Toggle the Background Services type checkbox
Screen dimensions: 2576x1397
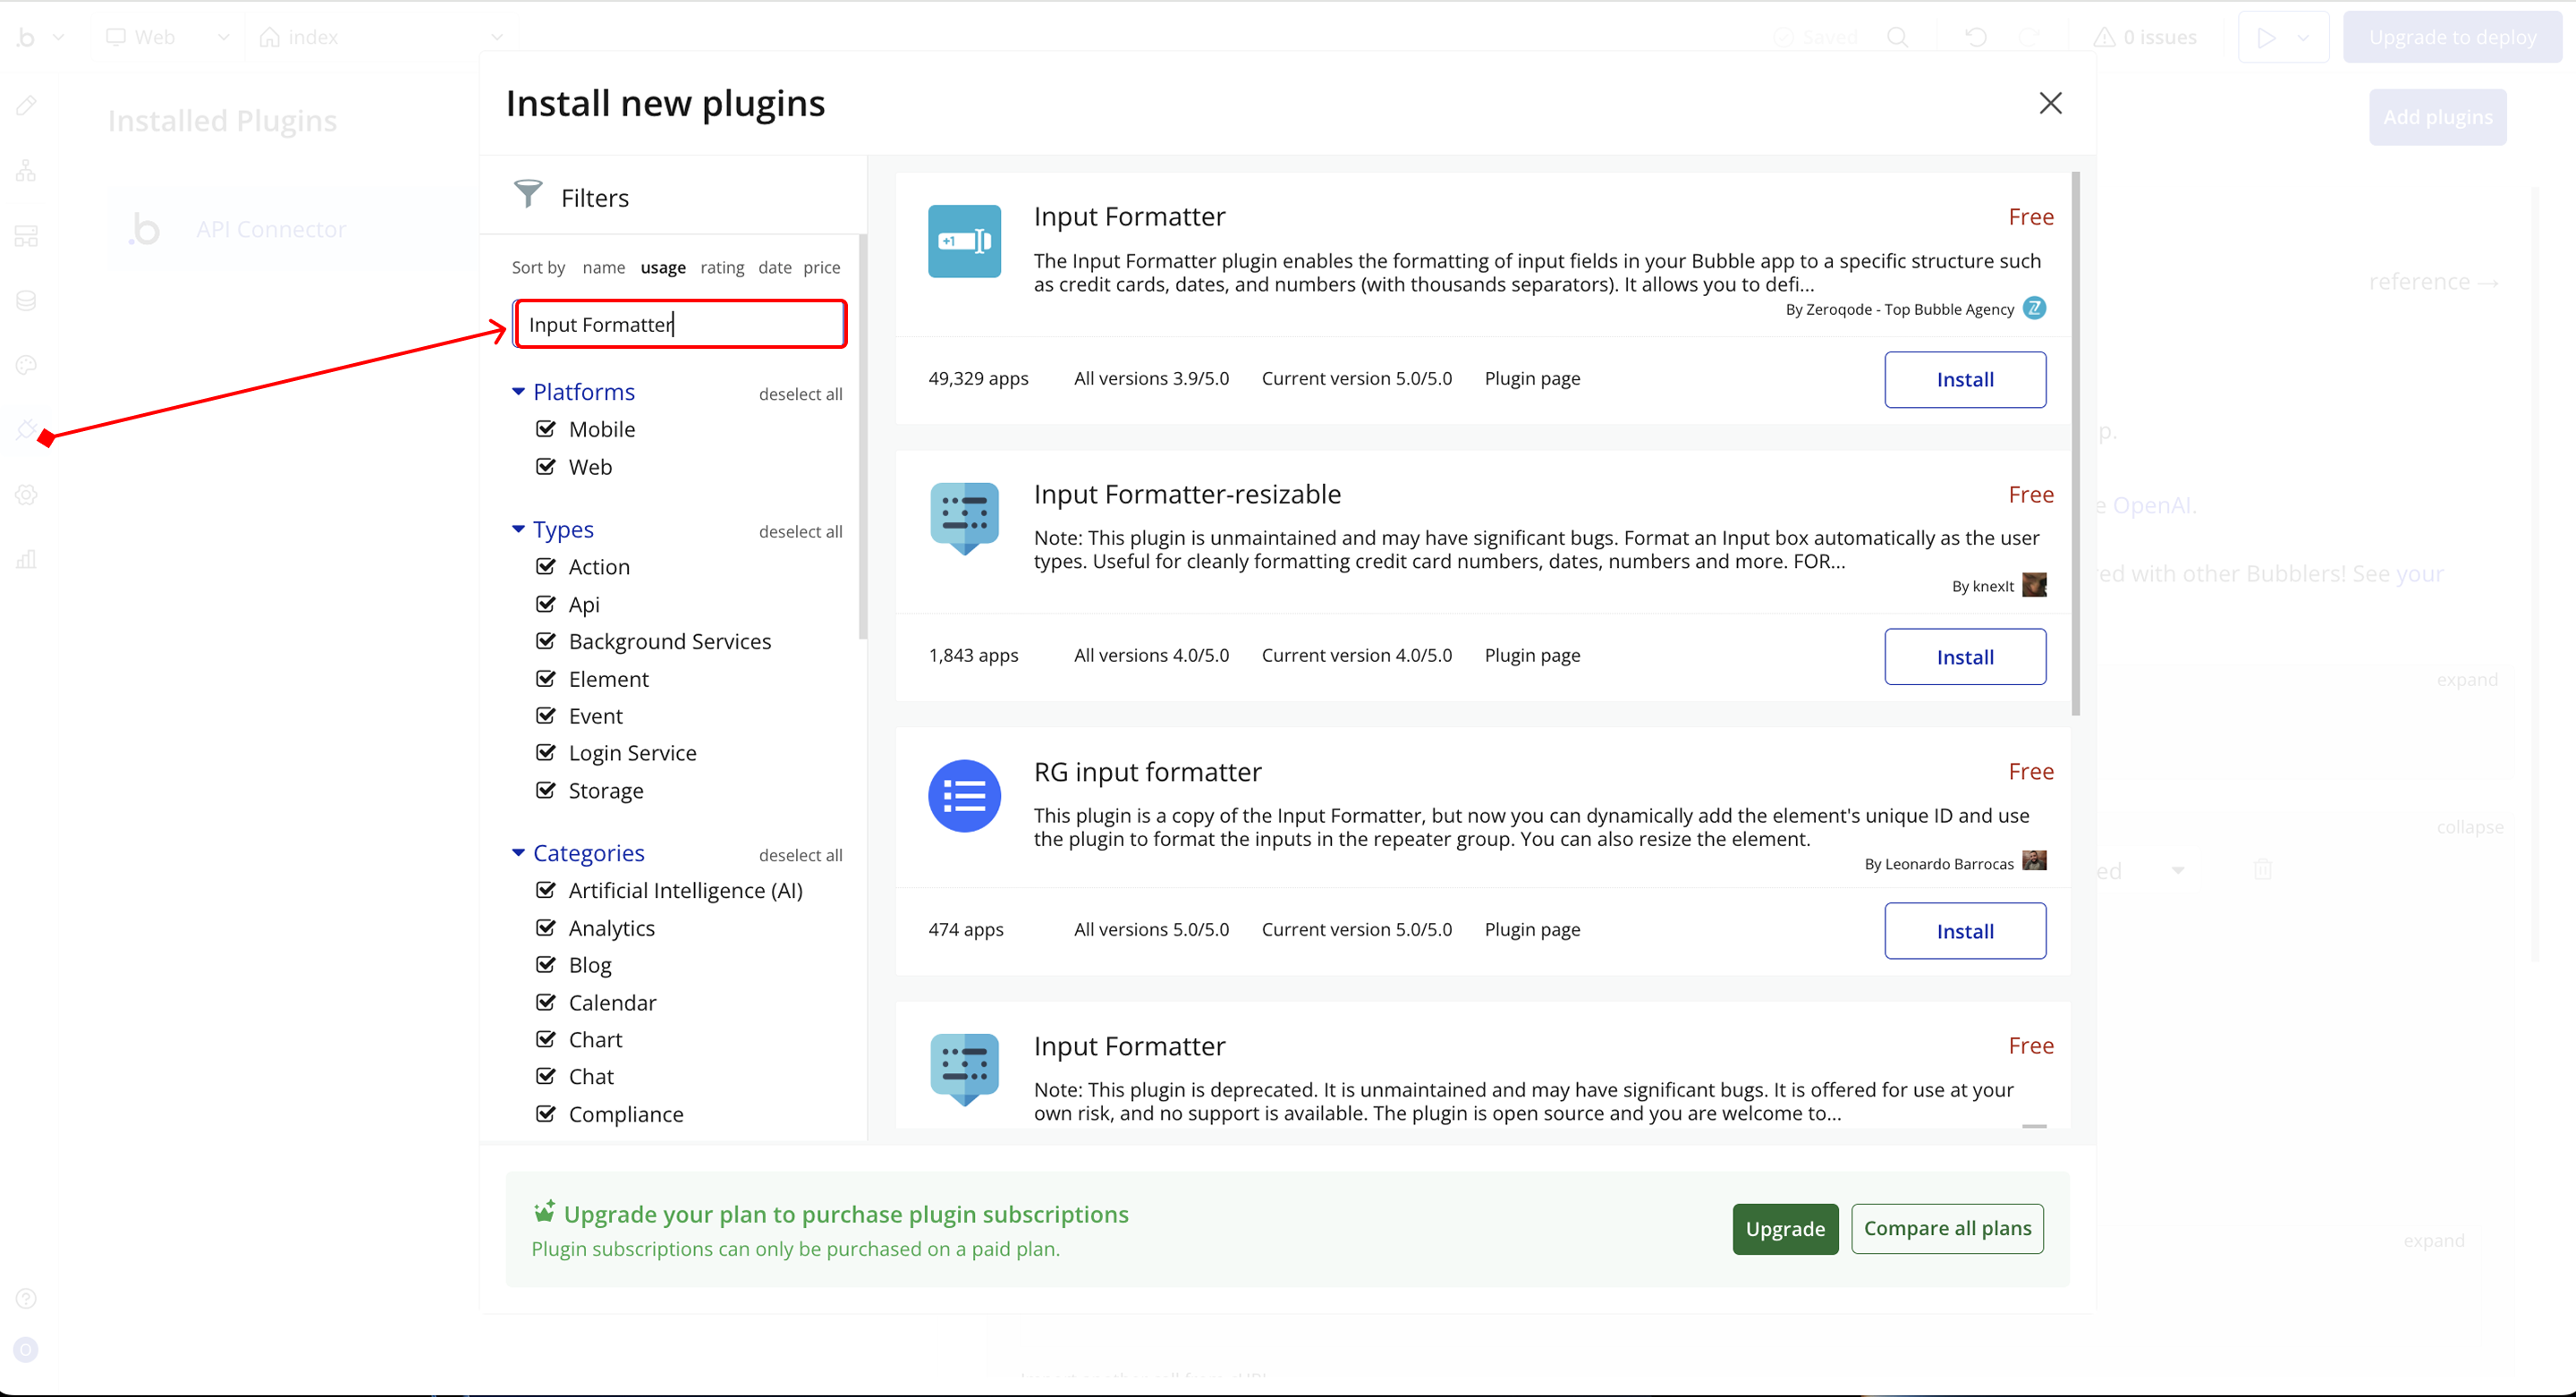[x=546, y=641]
